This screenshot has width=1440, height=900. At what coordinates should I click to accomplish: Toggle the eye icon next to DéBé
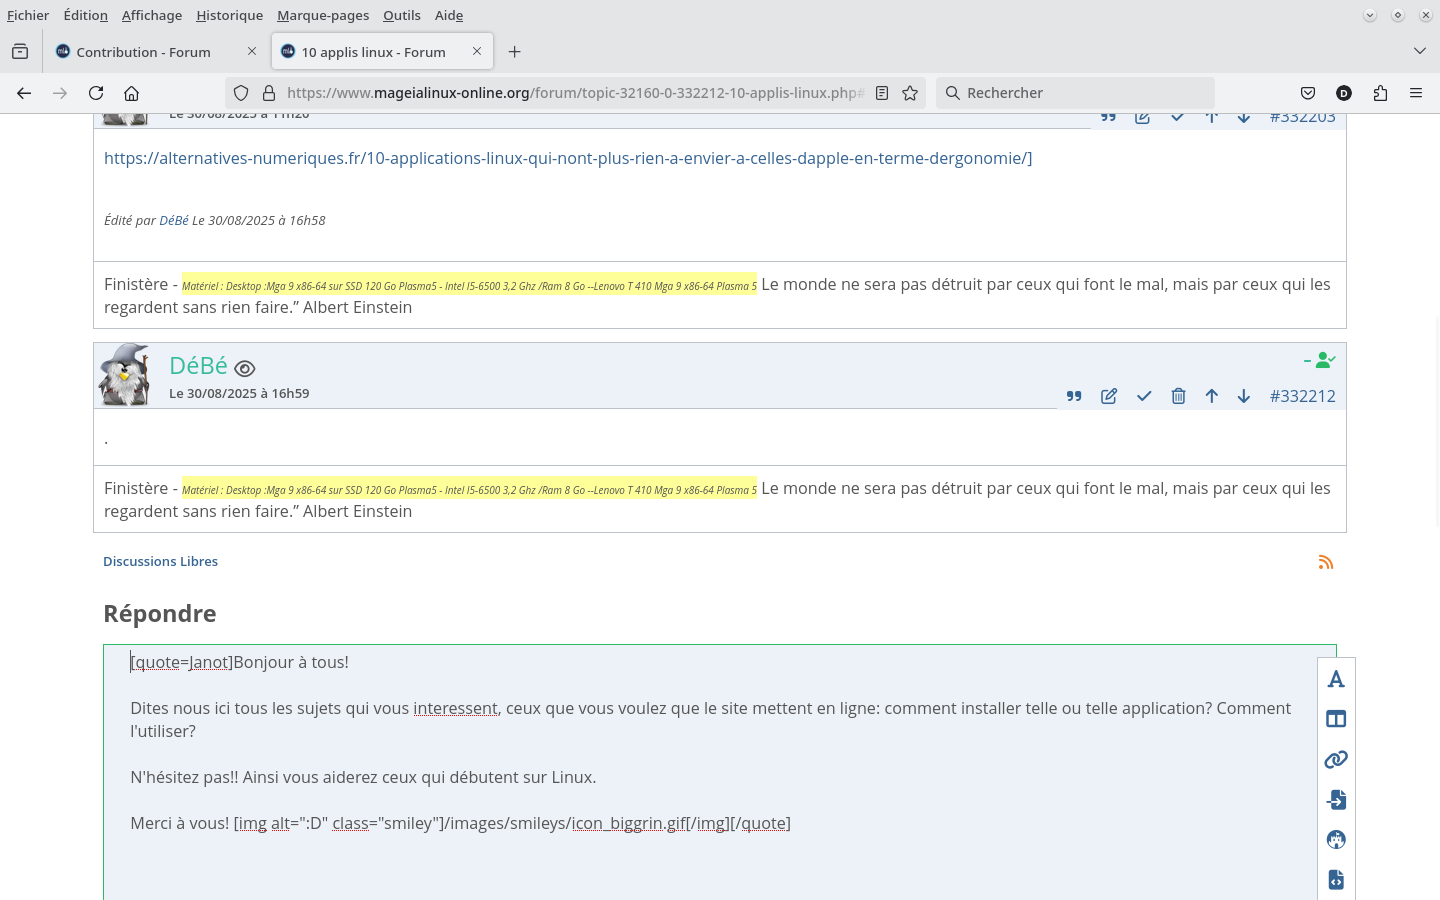pyautogui.click(x=244, y=369)
